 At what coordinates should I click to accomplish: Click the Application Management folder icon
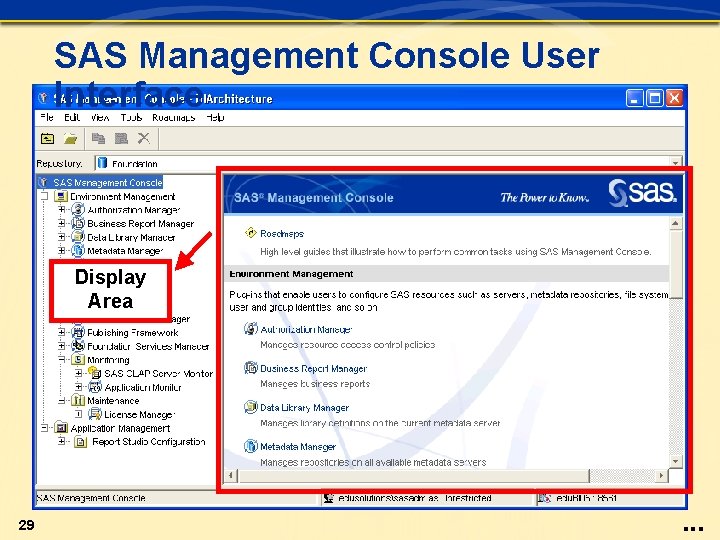[x=61, y=428]
